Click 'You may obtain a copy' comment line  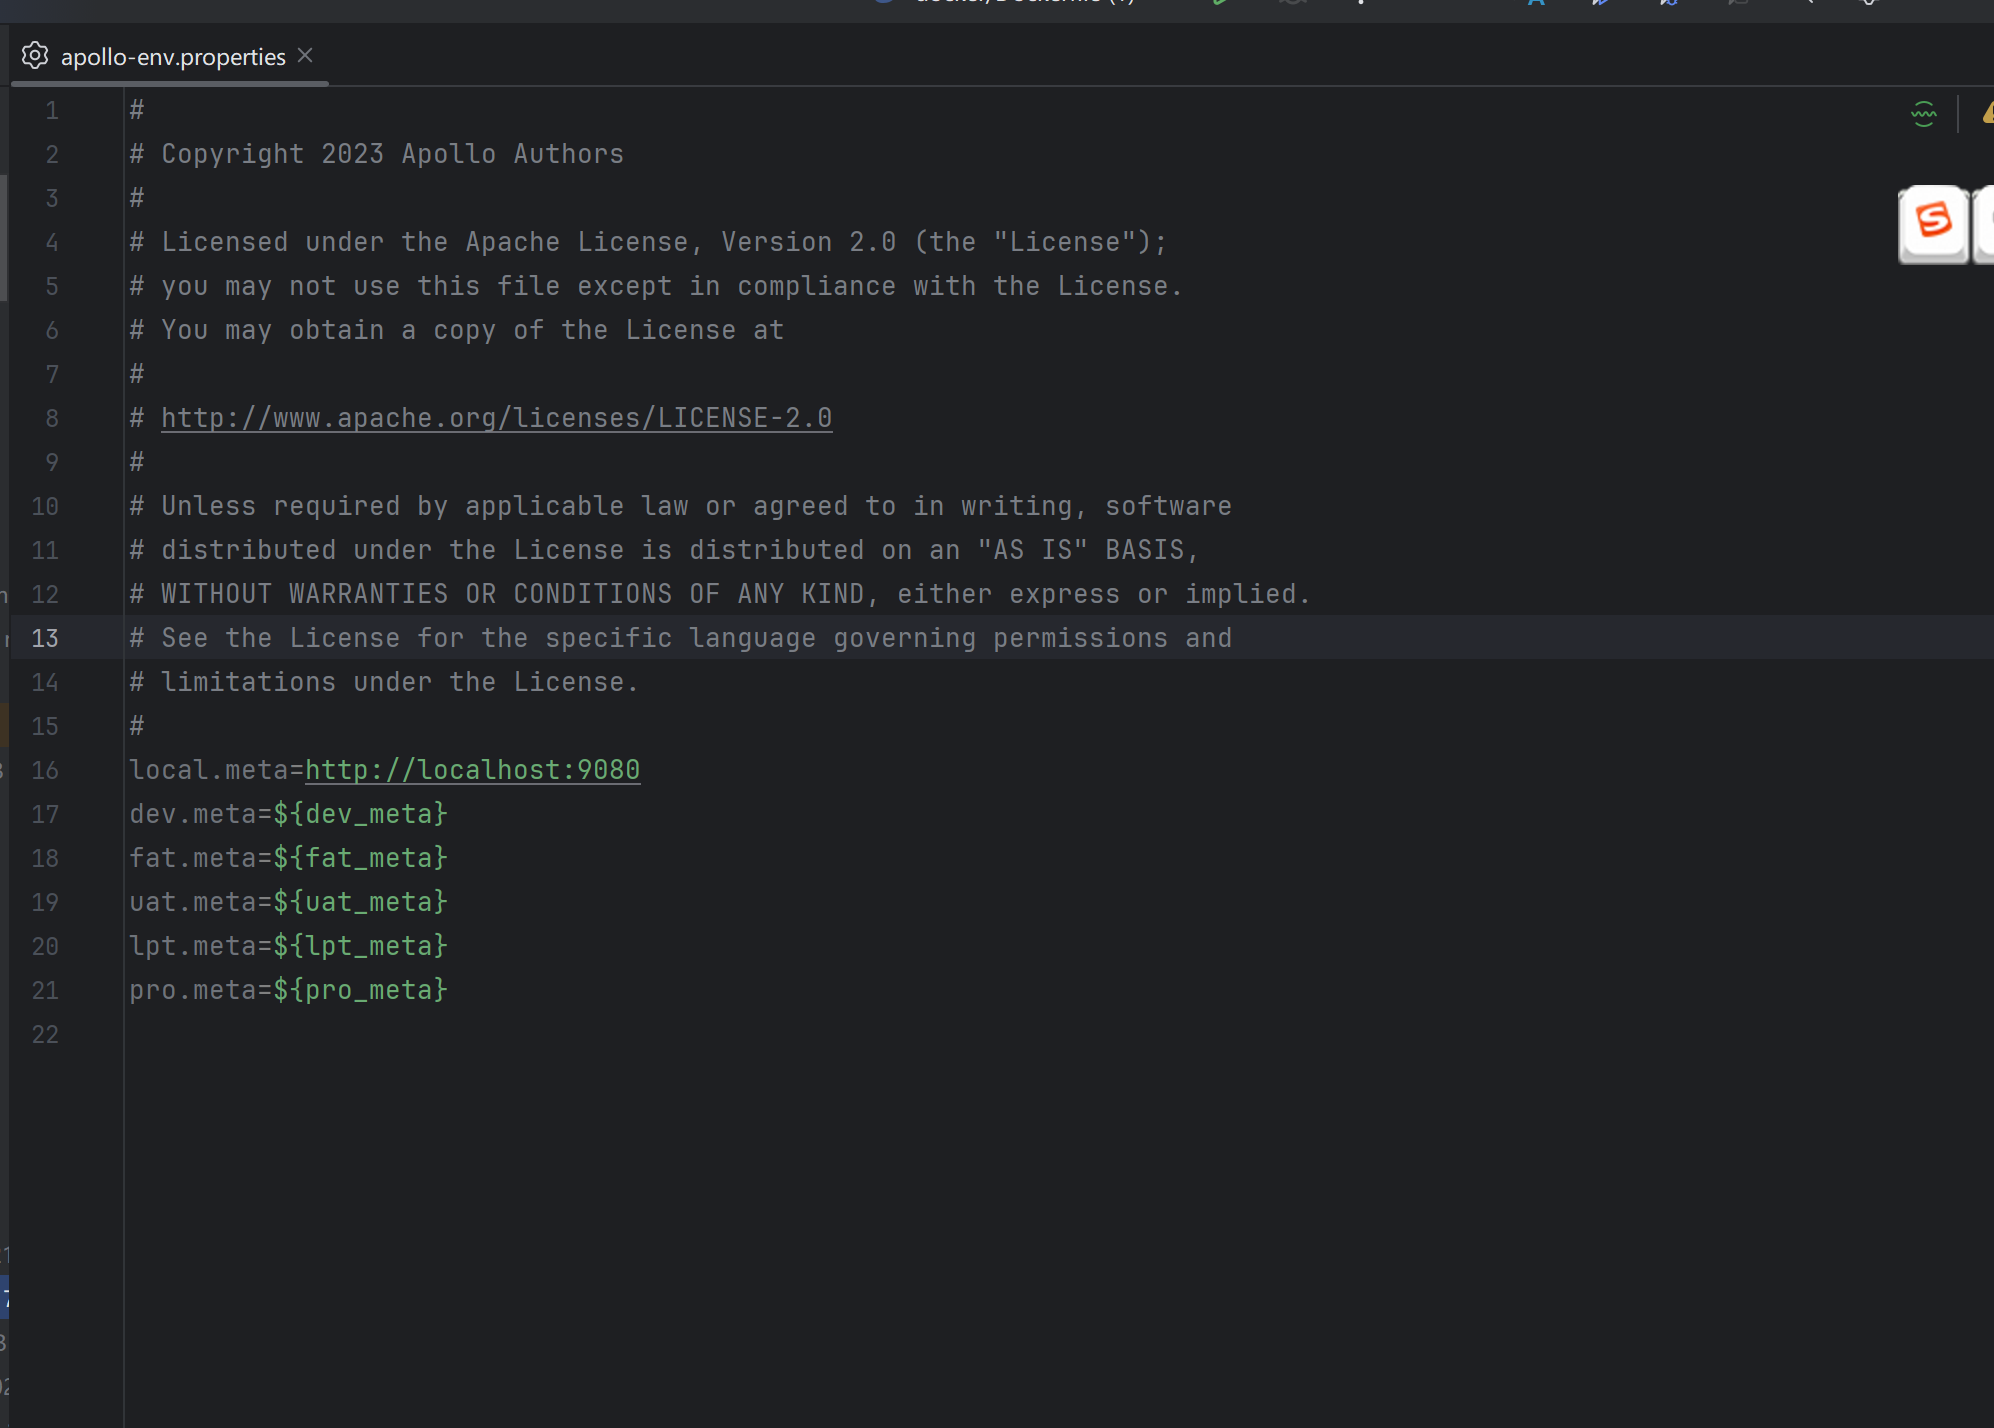(457, 330)
